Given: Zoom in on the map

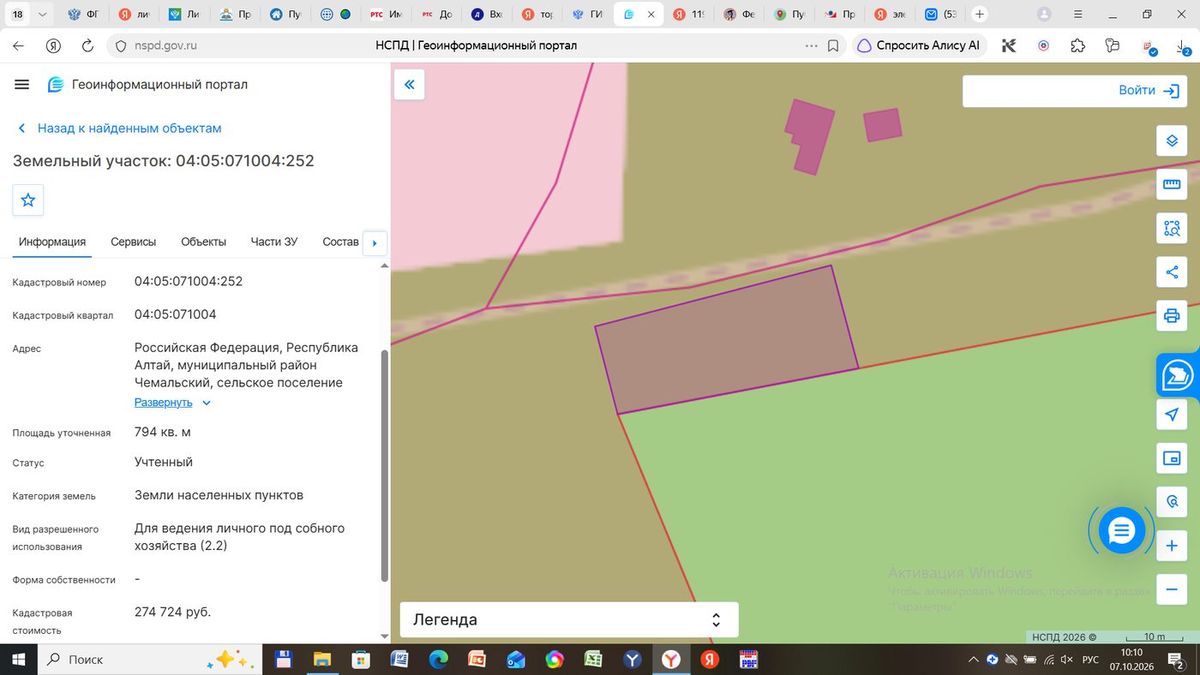Looking at the screenshot, I should click(x=1171, y=546).
